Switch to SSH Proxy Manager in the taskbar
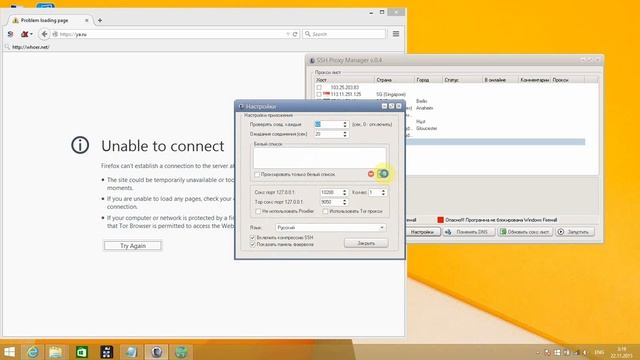Viewport: 640px width, 360px height. click(156, 352)
